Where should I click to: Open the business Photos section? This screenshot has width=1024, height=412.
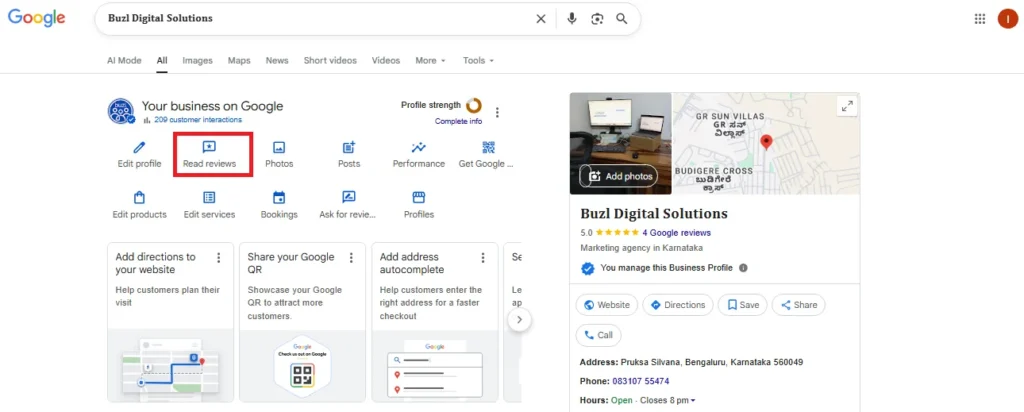[279, 155]
